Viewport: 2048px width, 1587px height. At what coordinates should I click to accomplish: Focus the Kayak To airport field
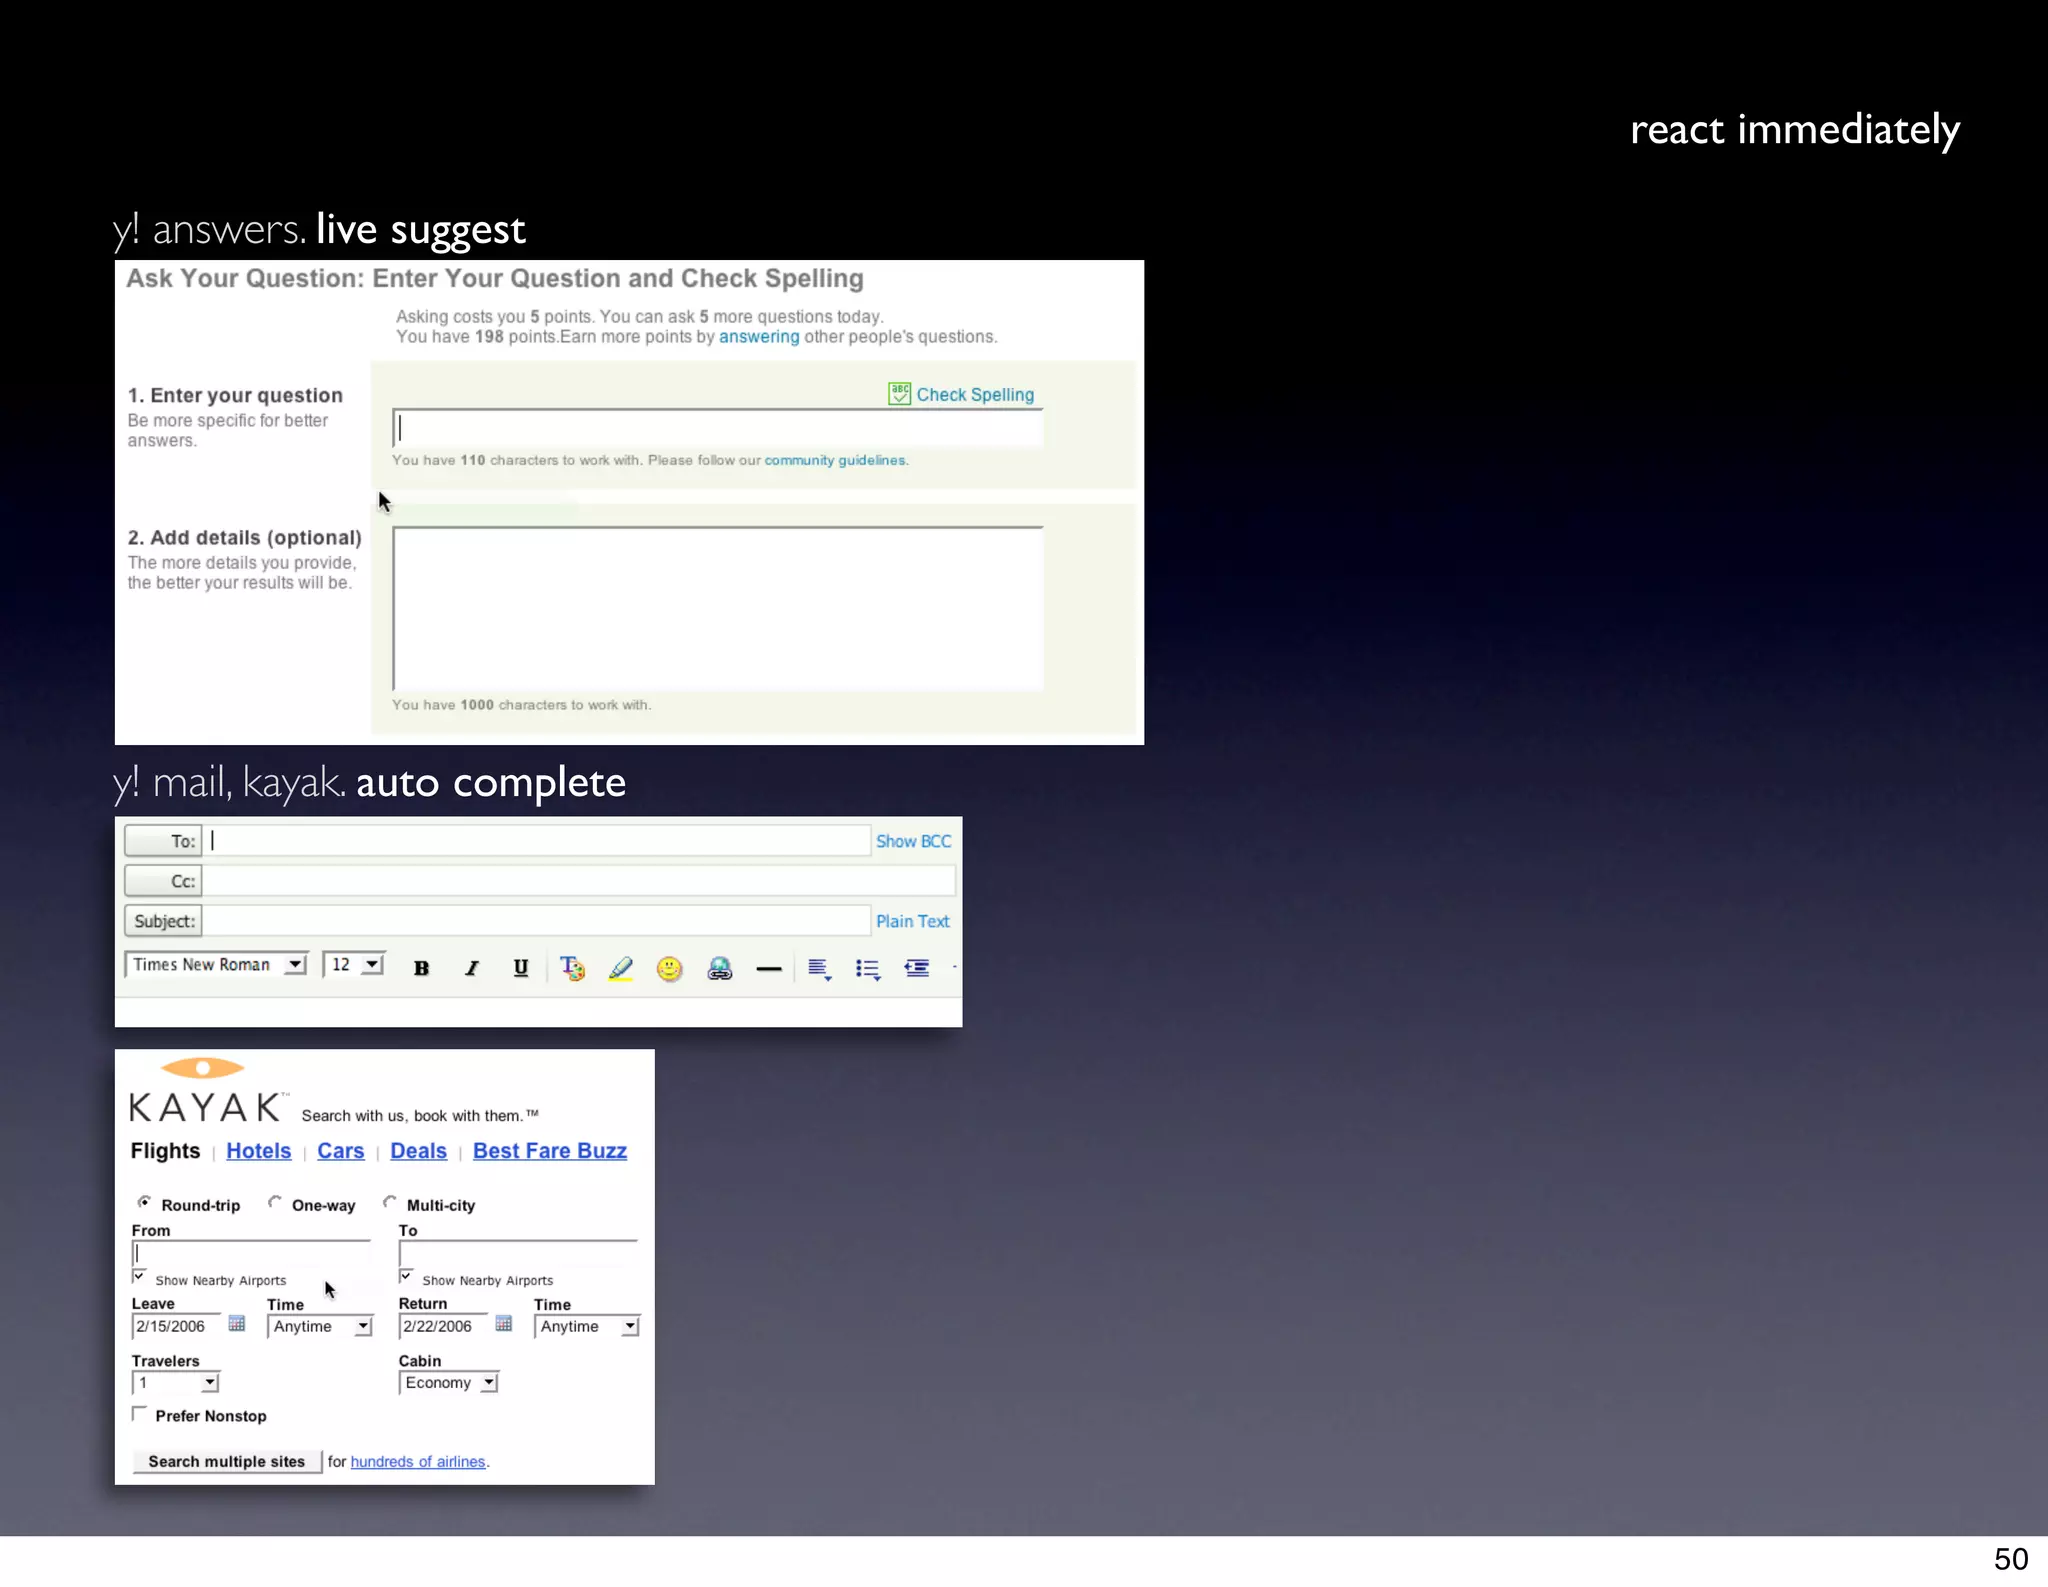coord(518,1254)
